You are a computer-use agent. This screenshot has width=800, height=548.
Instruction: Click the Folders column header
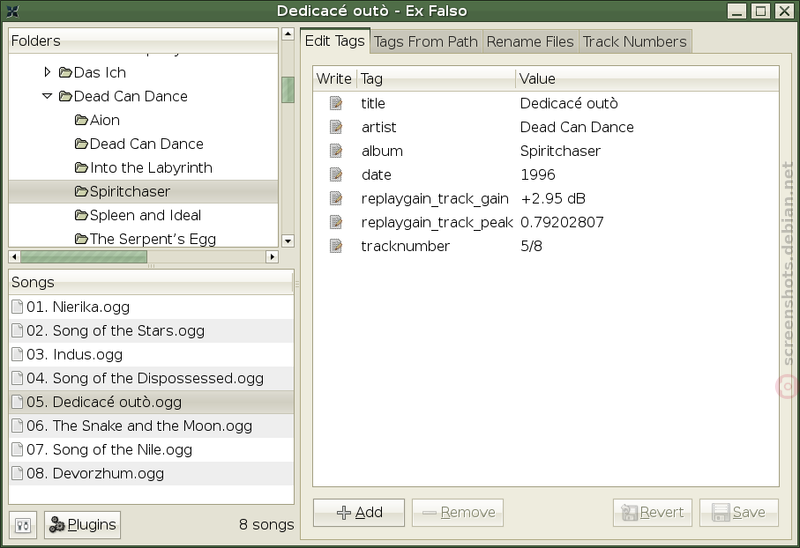click(x=143, y=41)
